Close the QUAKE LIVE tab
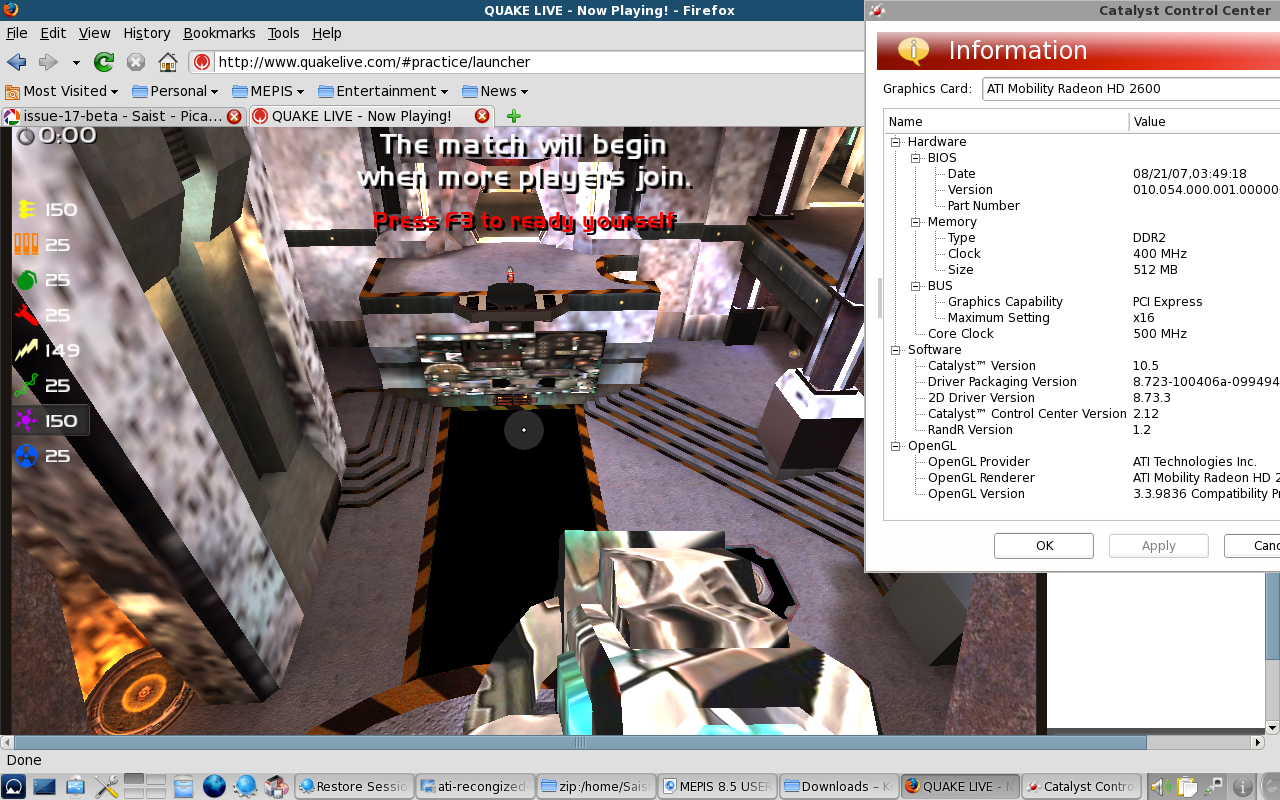 (x=482, y=116)
